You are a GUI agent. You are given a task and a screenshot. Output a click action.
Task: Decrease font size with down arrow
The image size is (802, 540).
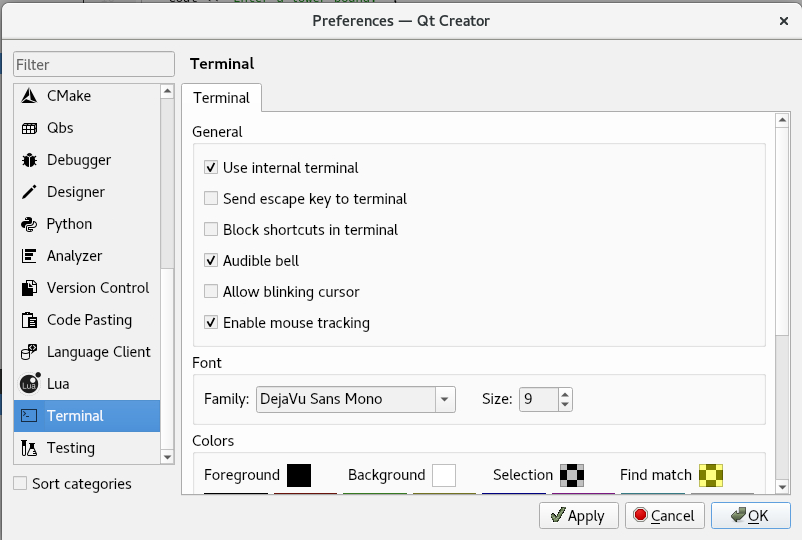click(565, 404)
